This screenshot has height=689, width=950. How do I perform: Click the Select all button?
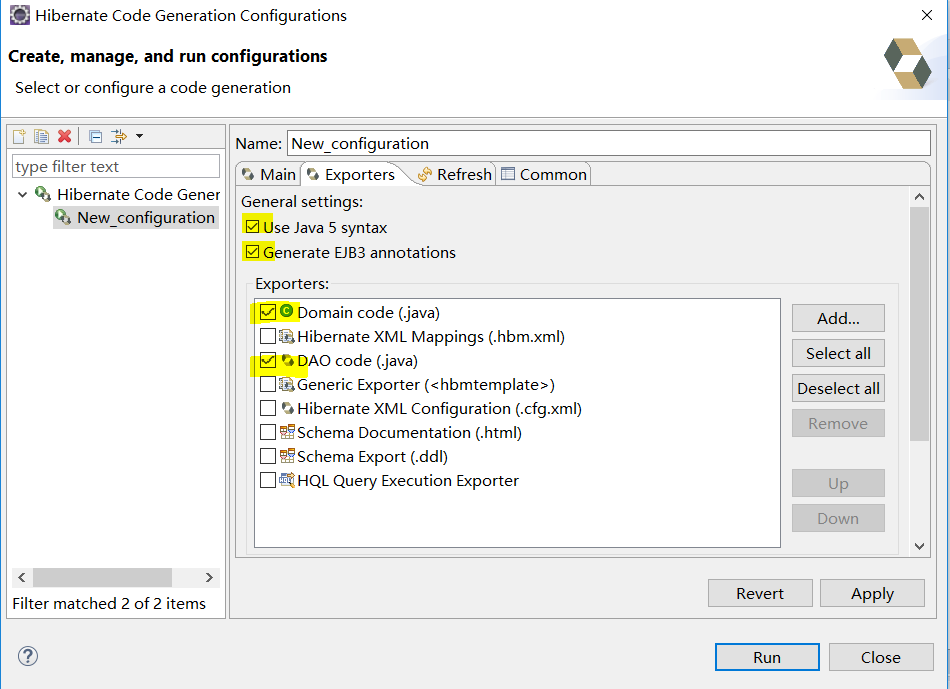pos(838,353)
